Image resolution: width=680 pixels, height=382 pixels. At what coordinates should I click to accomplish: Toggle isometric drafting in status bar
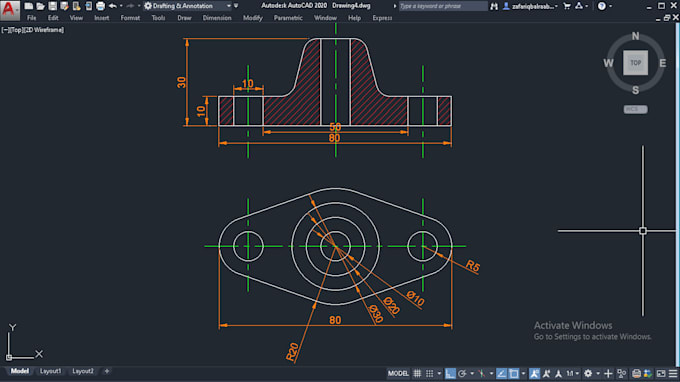click(481, 373)
